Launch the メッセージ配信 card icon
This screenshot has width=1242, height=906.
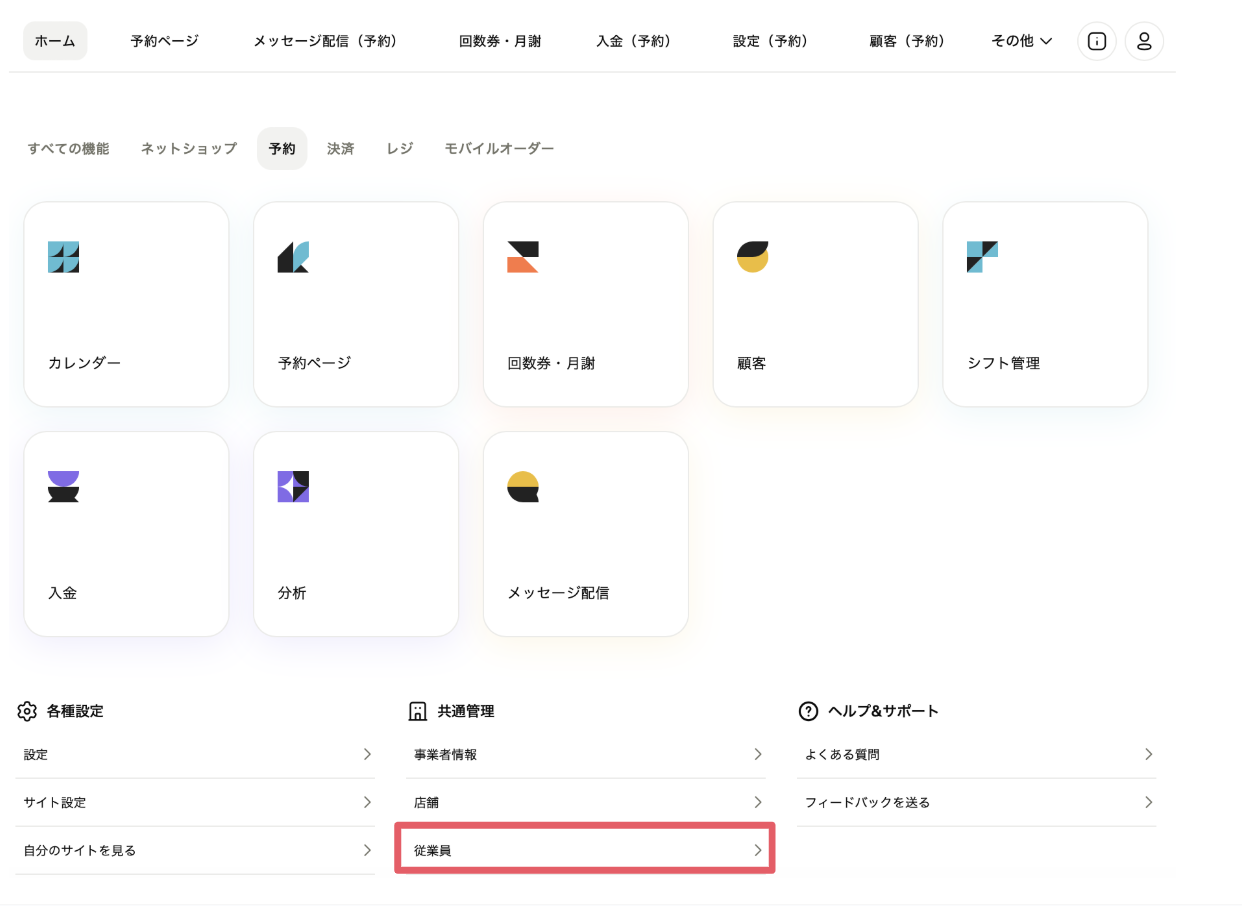[x=523, y=487]
